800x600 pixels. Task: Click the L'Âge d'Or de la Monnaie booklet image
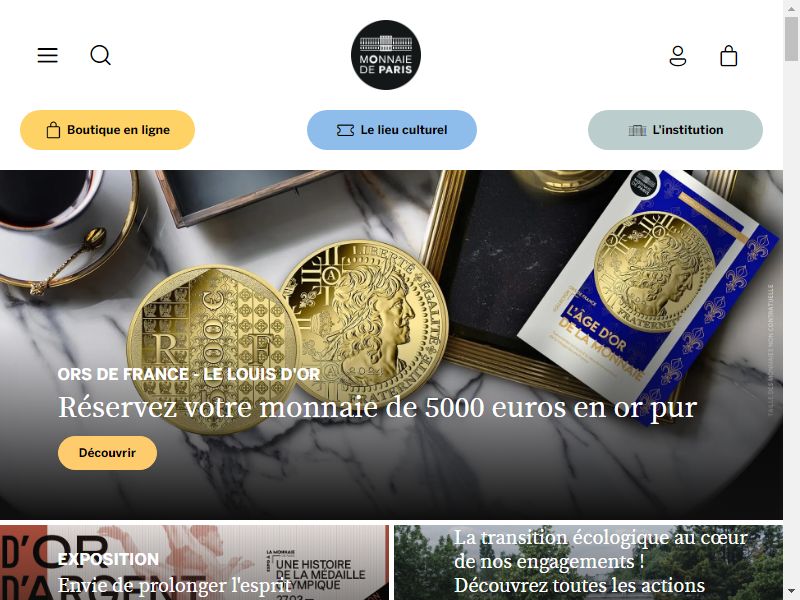(648, 296)
